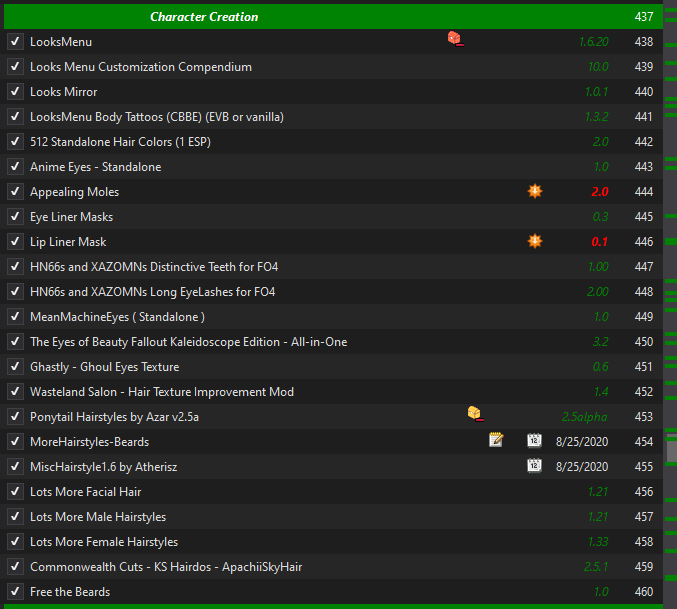The width and height of the screenshot is (677, 609).
Task: Toggle MiscHairstyle1.6 by Atherisz checkbox
Action: click(x=15, y=467)
